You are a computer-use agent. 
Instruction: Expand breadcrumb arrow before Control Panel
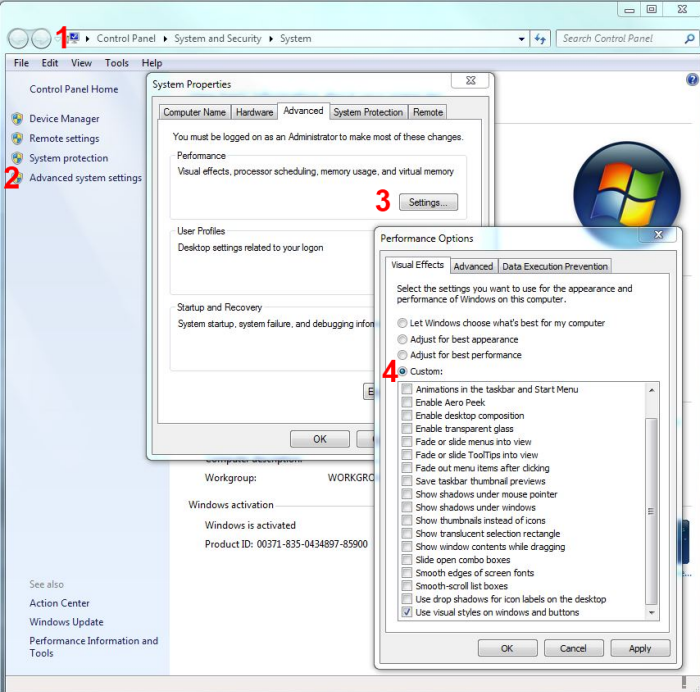click(88, 39)
